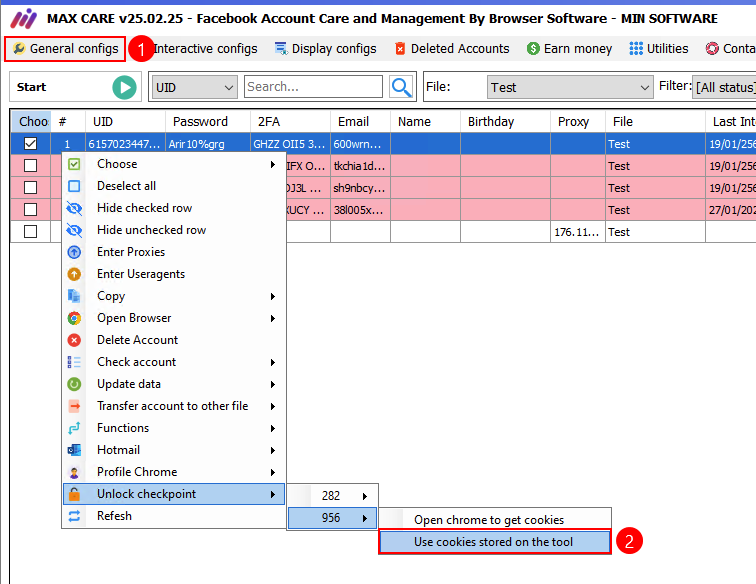
Task: Uncheck the row 1 checkbox
Action: pyautogui.click(x=30, y=144)
